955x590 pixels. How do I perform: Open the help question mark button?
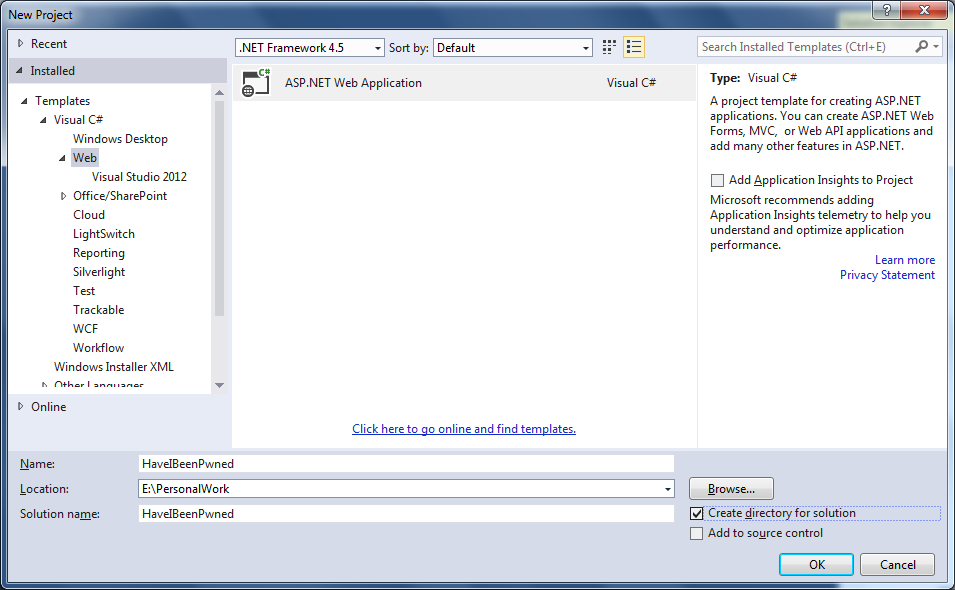pyautogui.click(x=887, y=10)
